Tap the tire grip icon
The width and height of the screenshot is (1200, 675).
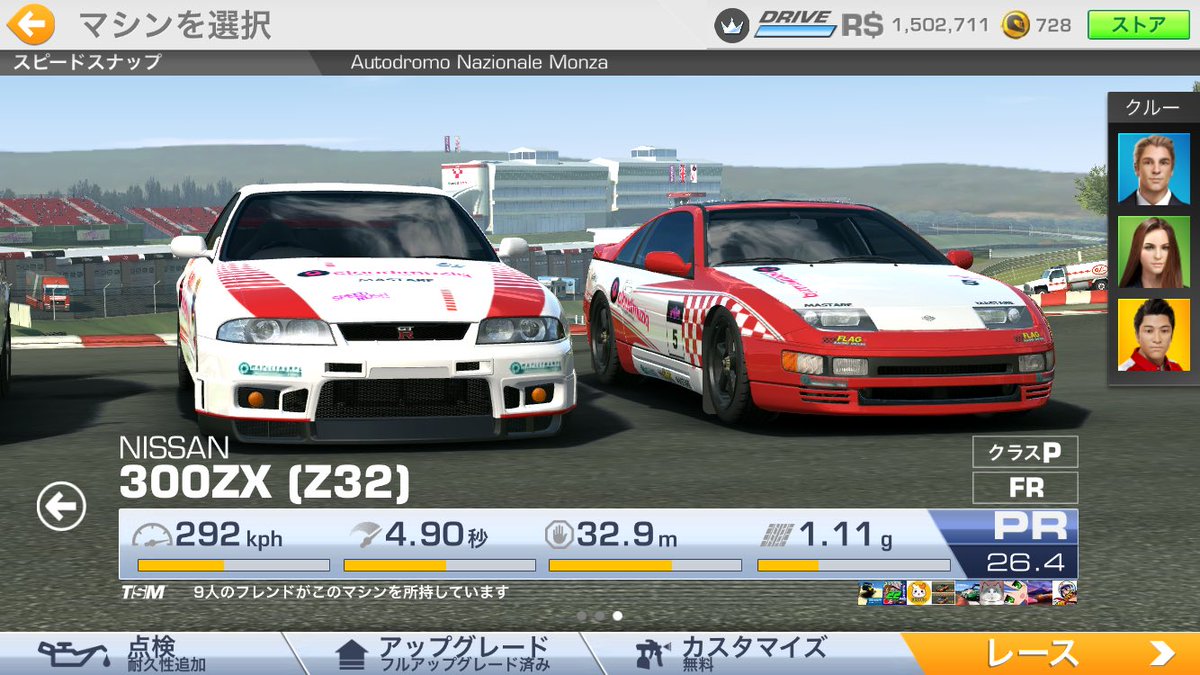pyautogui.click(x=777, y=537)
